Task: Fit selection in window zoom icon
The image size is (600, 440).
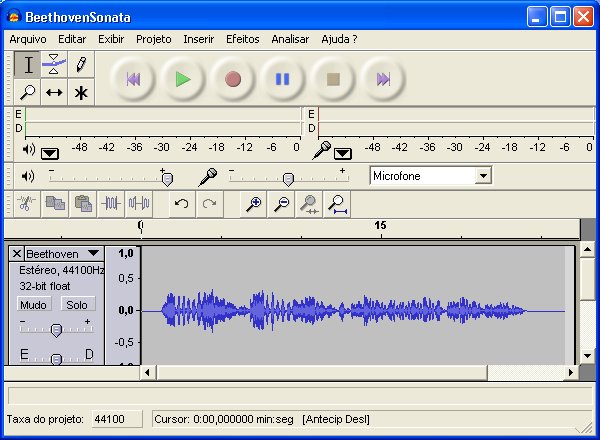Action: [309, 204]
